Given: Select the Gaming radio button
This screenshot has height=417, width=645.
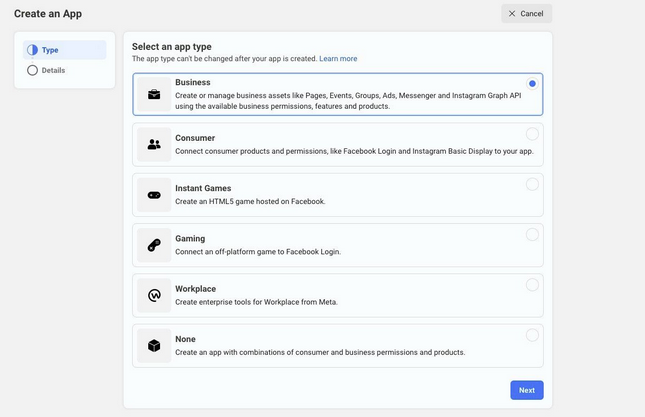Looking at the screenshot, I should (532, 234).
